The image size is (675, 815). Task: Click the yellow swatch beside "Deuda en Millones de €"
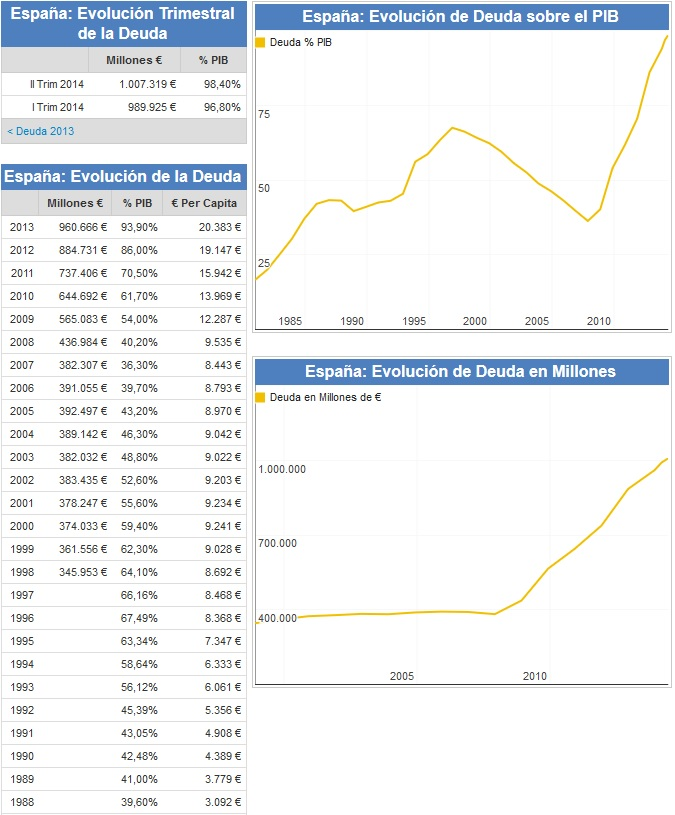(262, 397)
